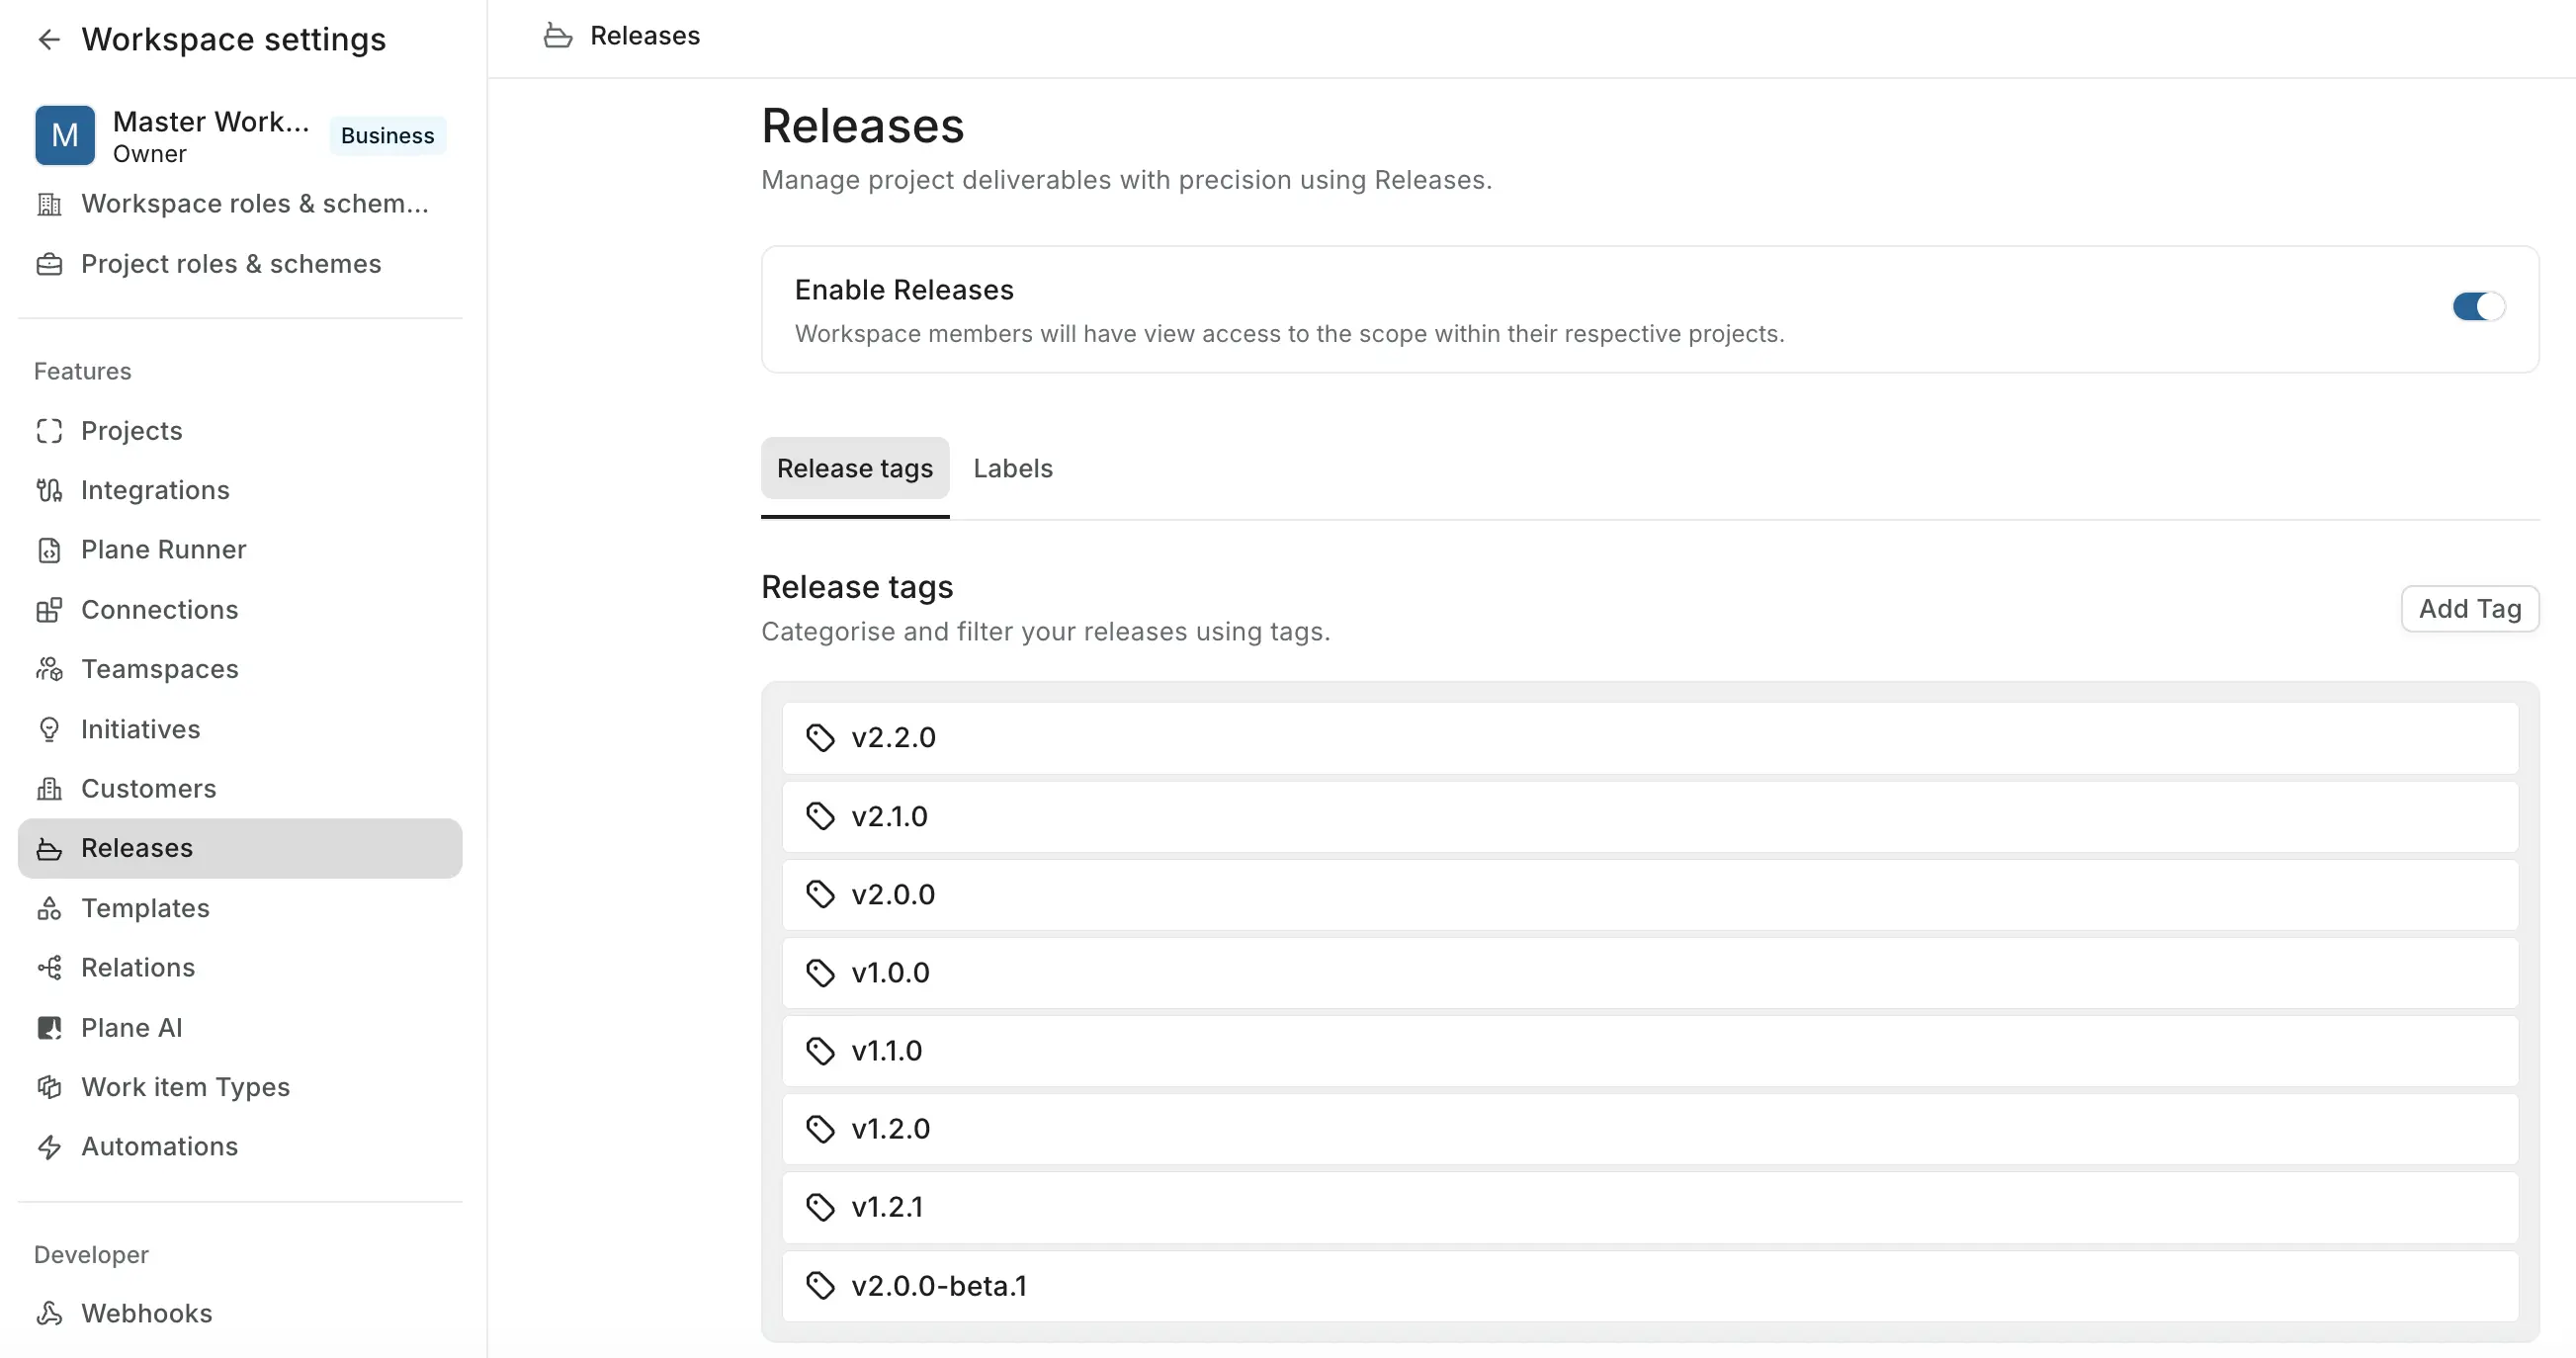Click the tag icon for v2.1.0
This screenshot has width=2576, height=1358.
820,817
